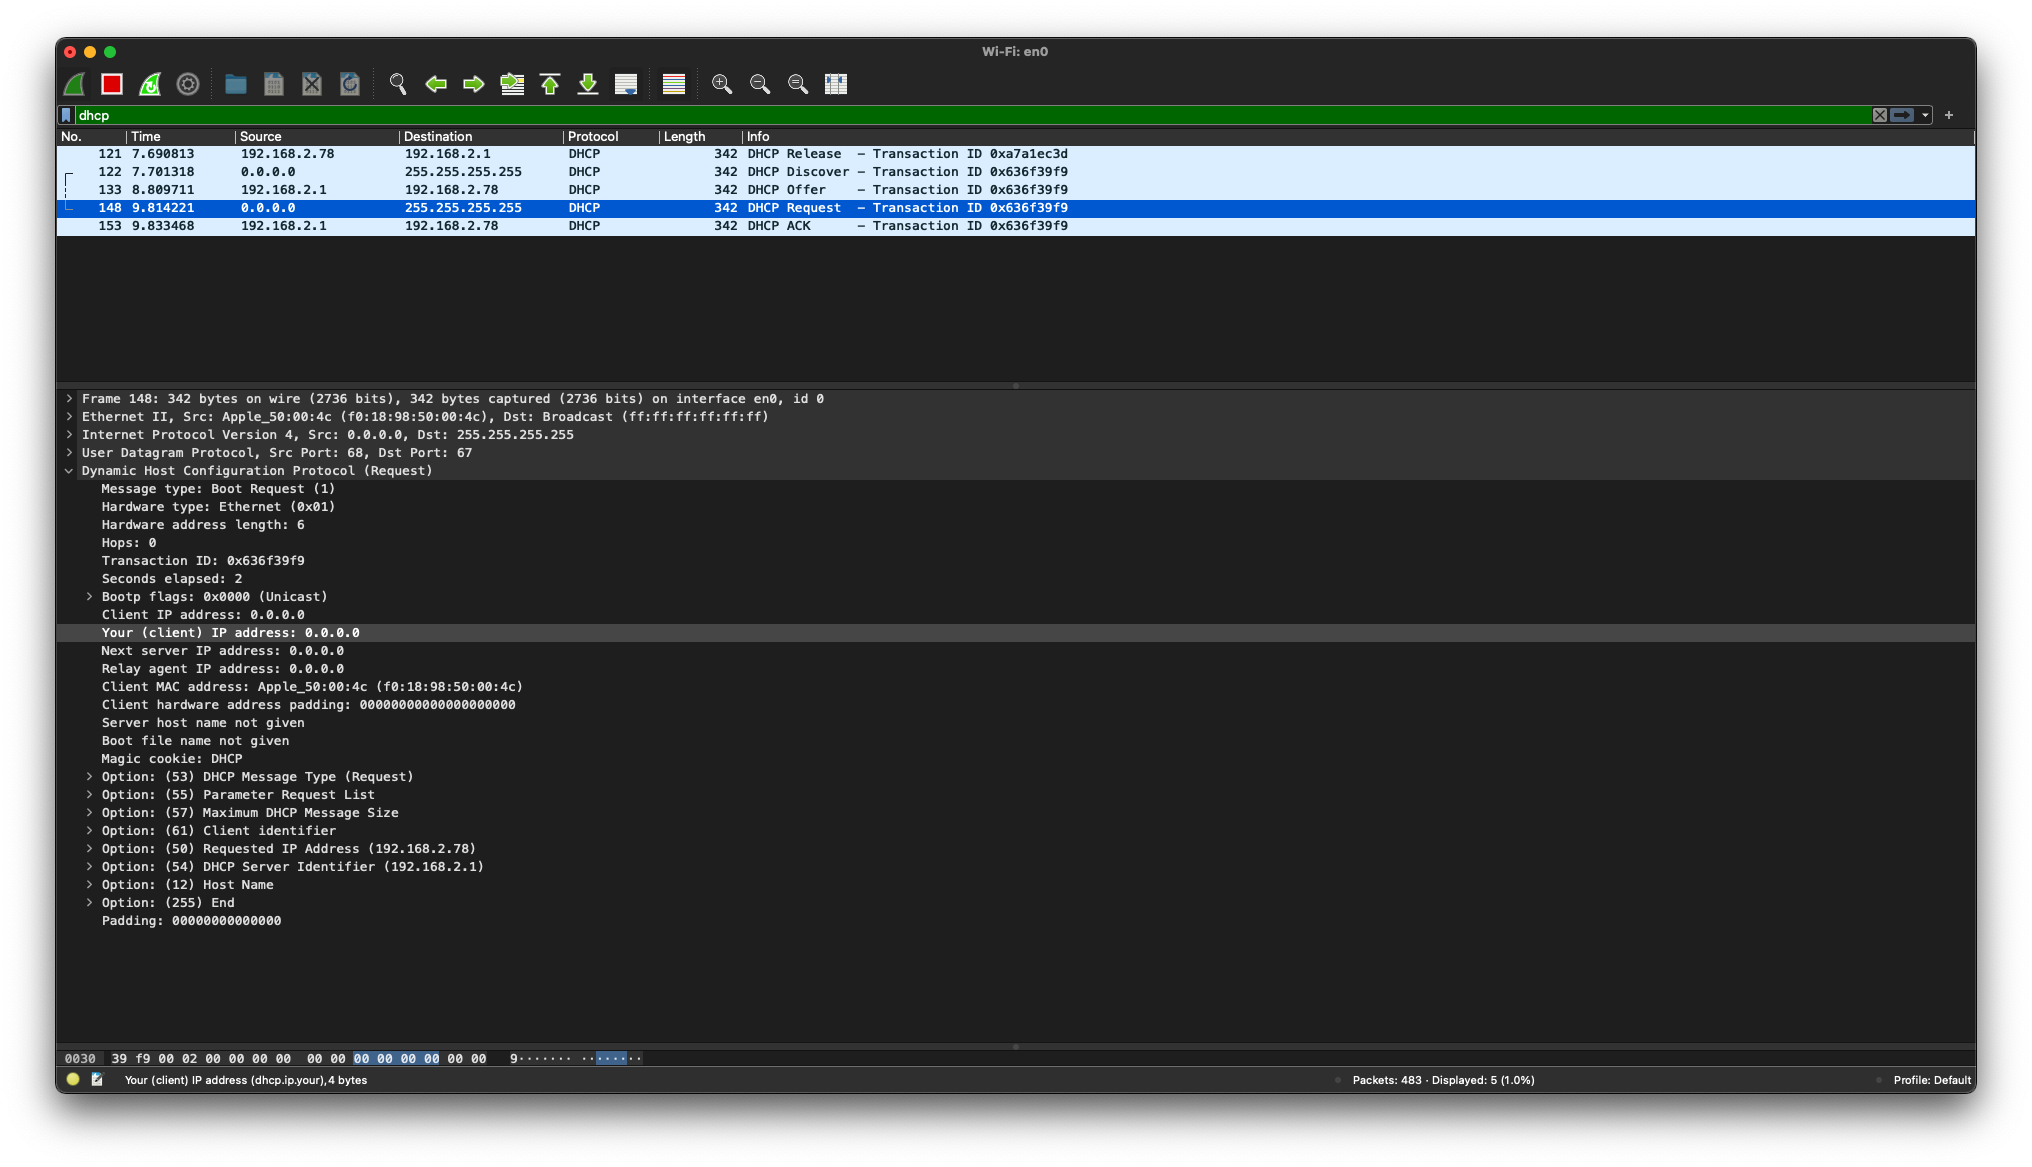Screen dimensions: 2032x1167
Task: Go back in packet history
Action: (436, 84)
